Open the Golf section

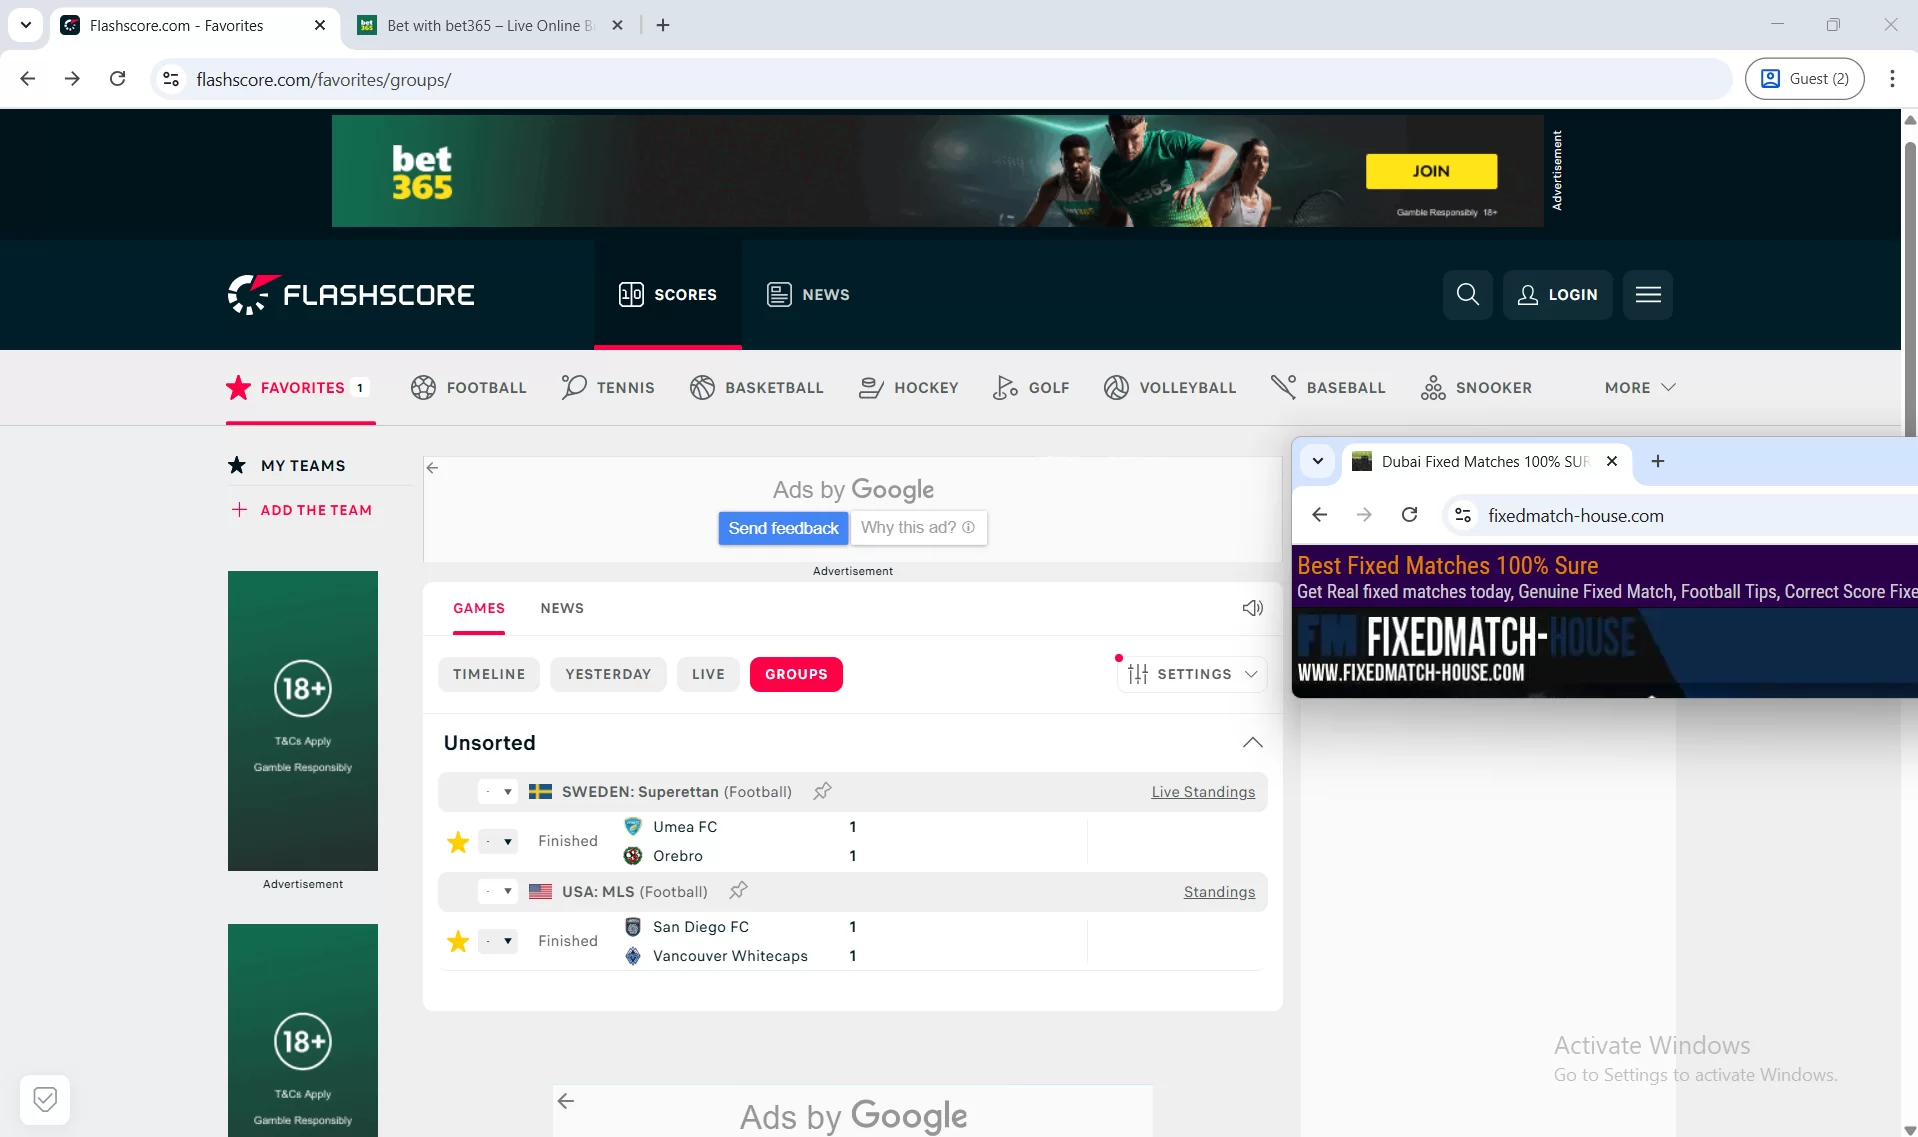pyautogui.click(x=1006, y=388)
